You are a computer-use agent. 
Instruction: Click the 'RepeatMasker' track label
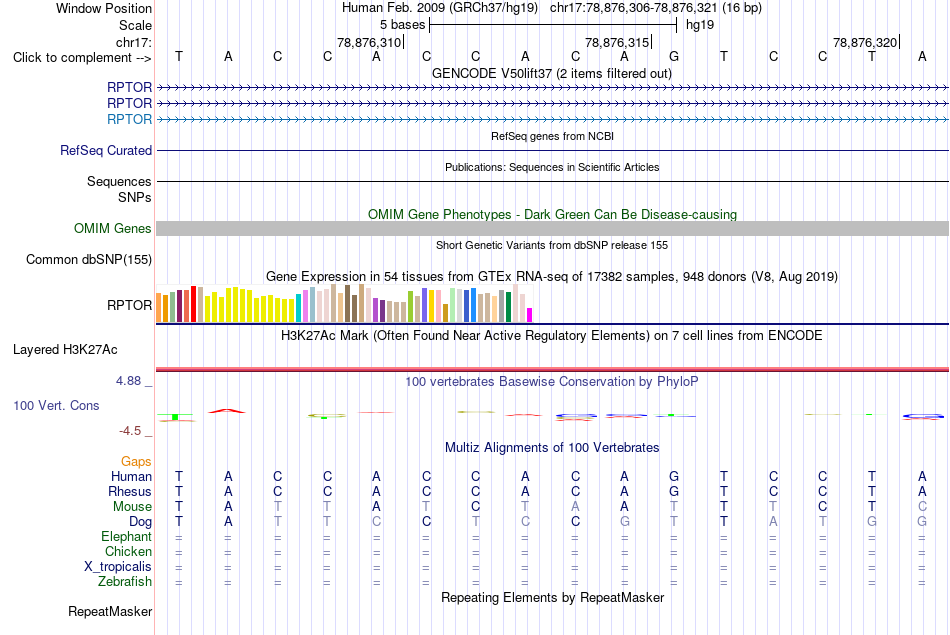coord(110,612)
